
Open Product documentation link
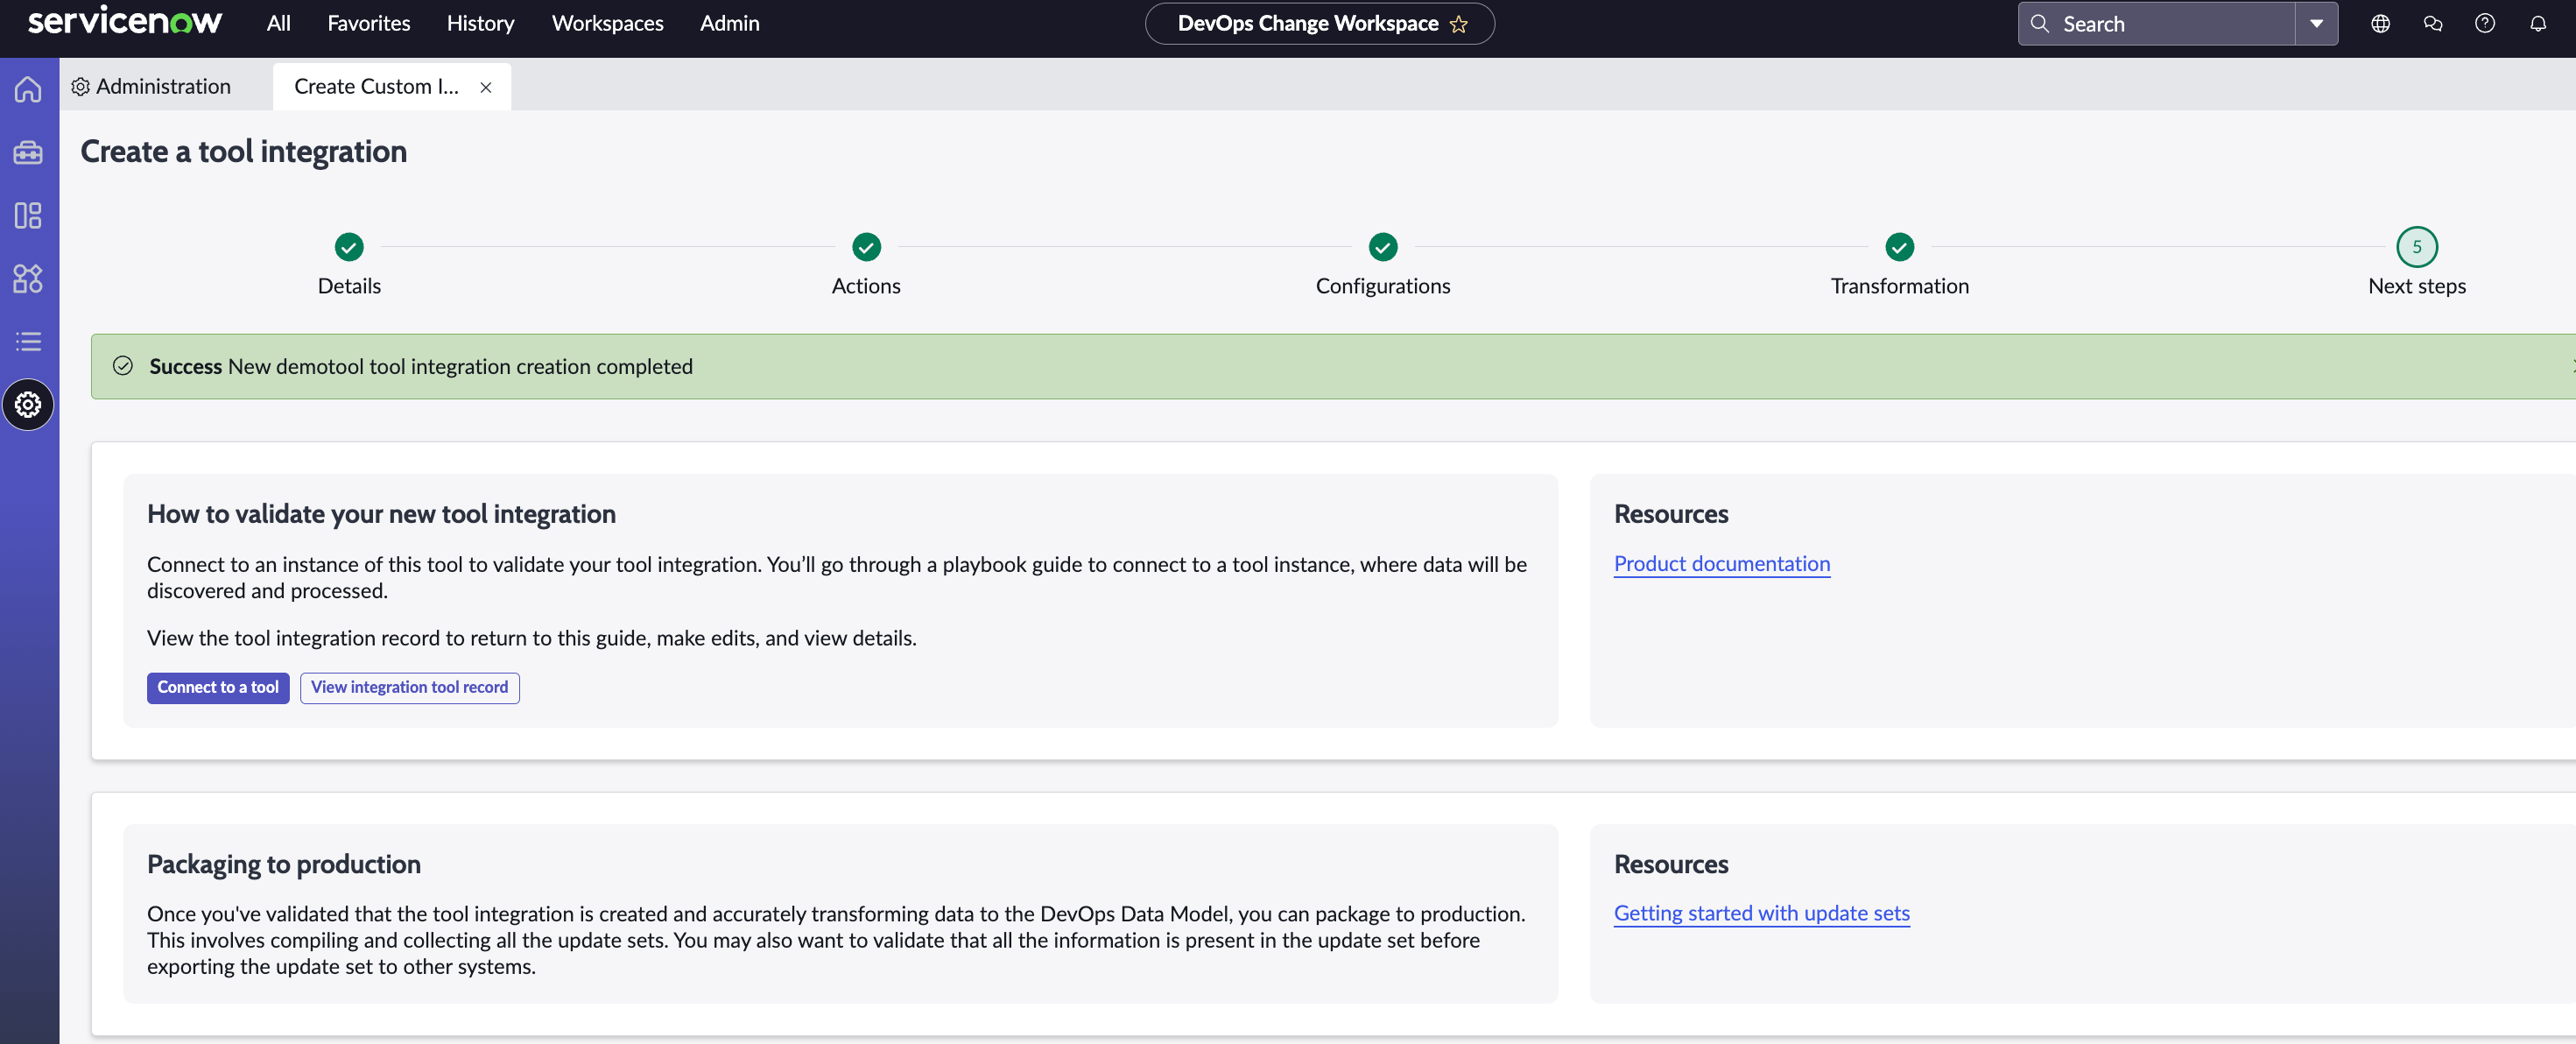[x=1721, y=564]
